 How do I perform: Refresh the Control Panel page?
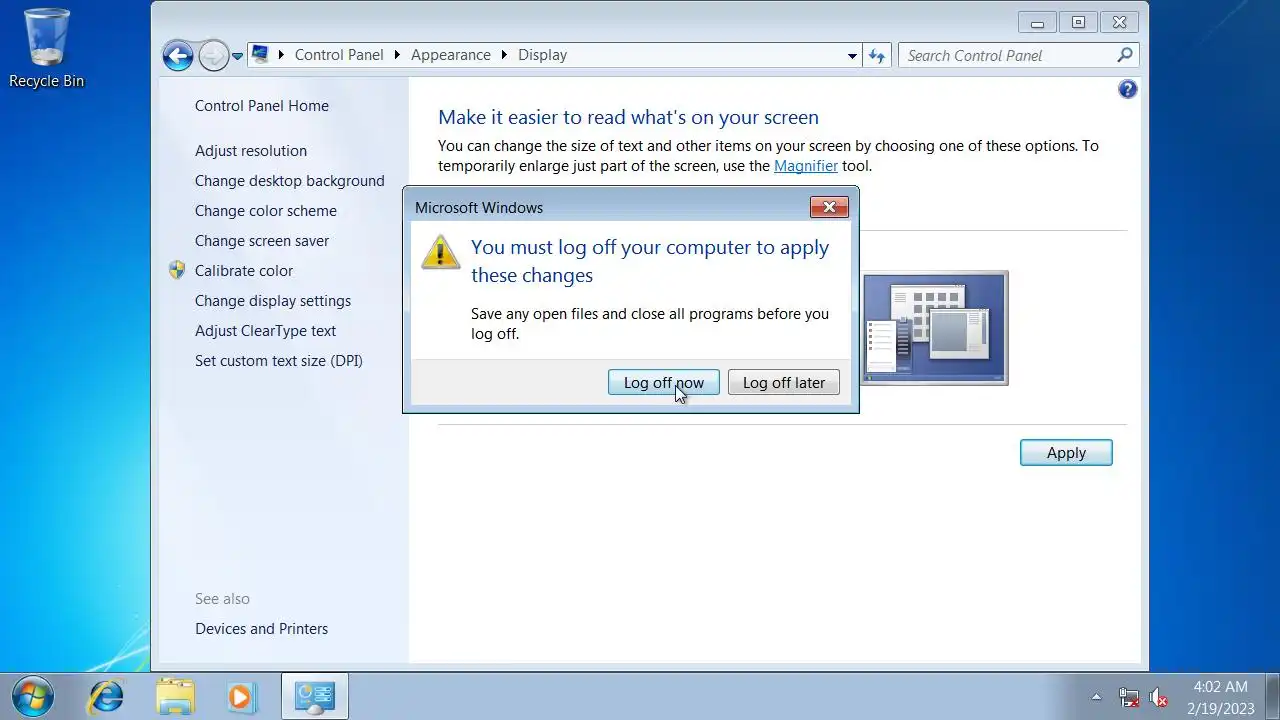(x=877, y=56)
